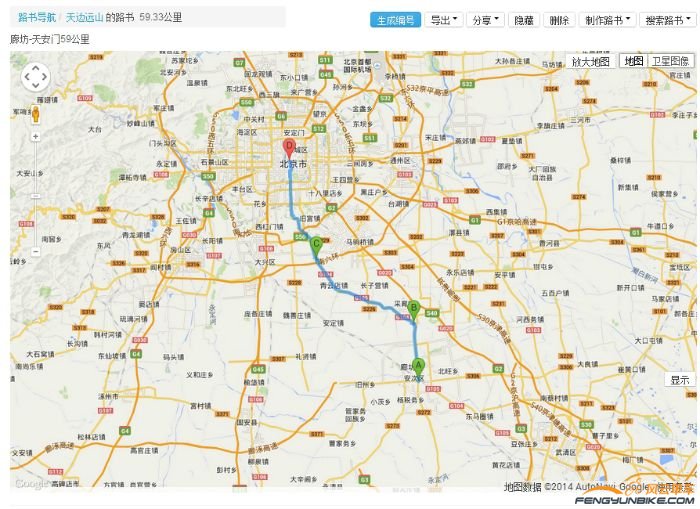Open the 路书导航 breadcrumb link

37,17
